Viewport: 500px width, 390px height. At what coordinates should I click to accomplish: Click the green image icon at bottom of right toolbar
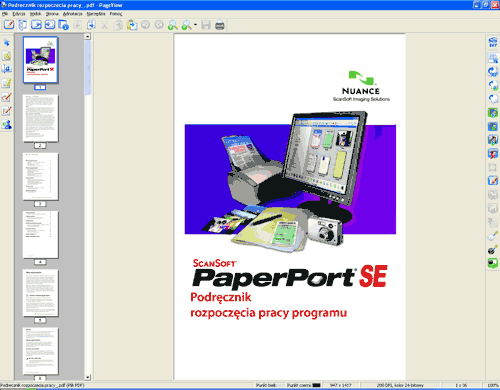[x=493, y=263]
